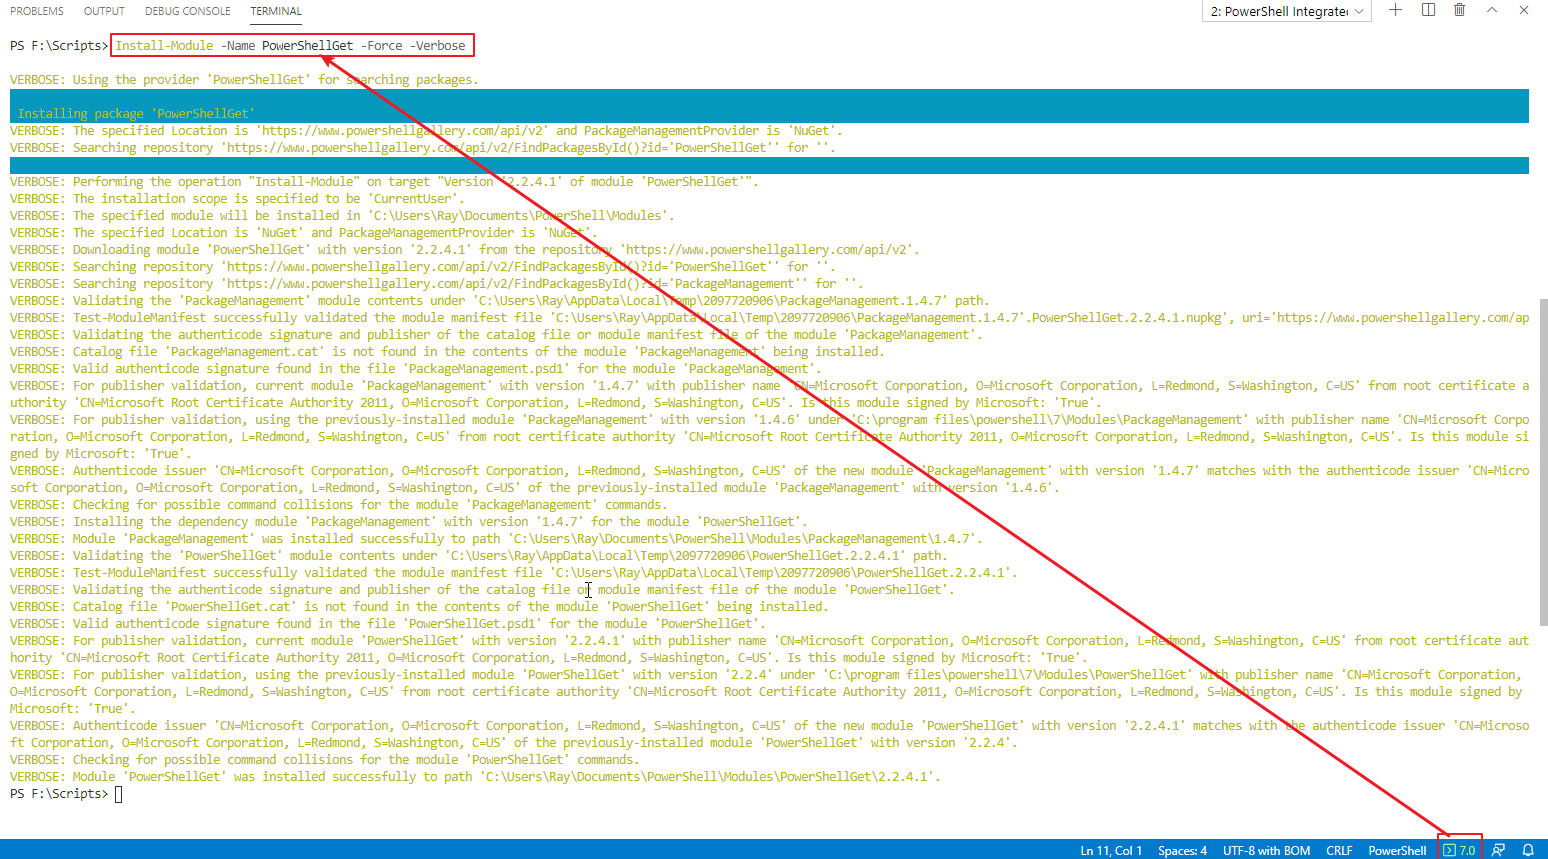Select the highlighted Install-Module command text
Screen dimensions: 1548x859
pyautogui.click(x=291, y=45)
